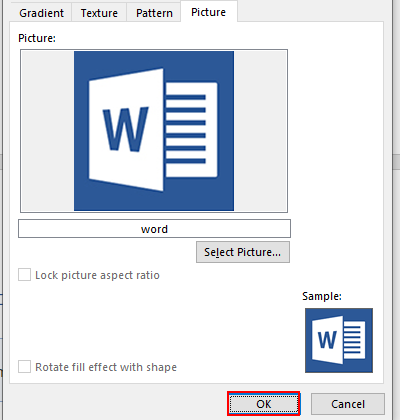Viewport: 400px width, 420px height.
Task: Click the blue background of Sample preview
Action: [339, 368]
